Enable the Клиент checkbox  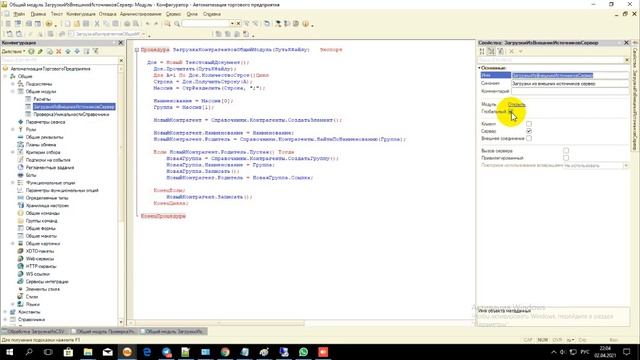(529, 124)
